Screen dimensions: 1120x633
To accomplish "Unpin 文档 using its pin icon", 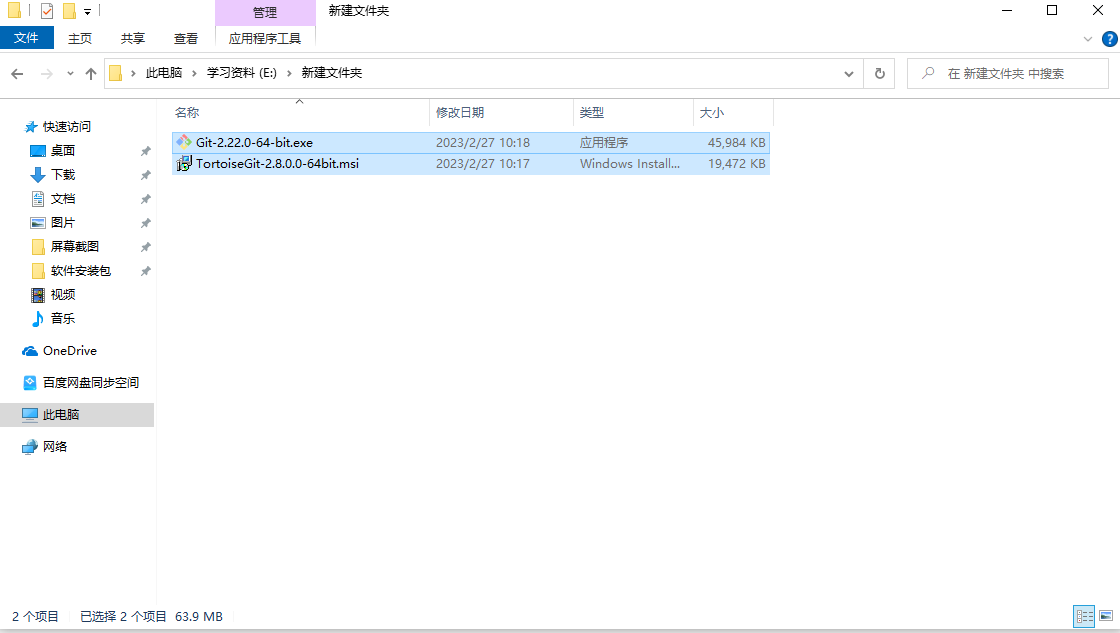I will coord(146,199).
